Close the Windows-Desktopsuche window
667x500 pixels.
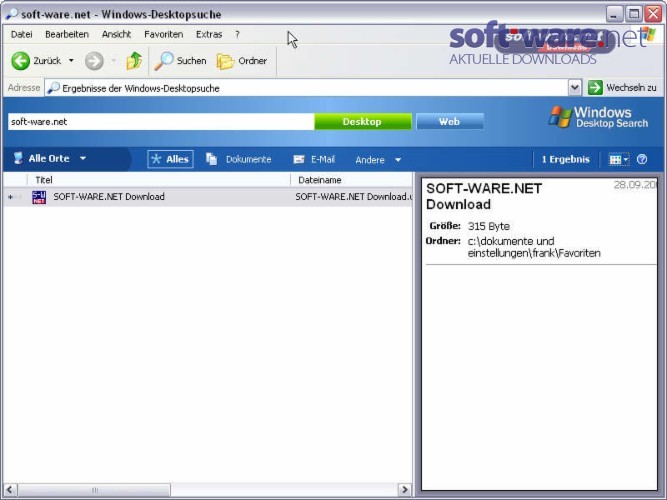click(653, 14)
